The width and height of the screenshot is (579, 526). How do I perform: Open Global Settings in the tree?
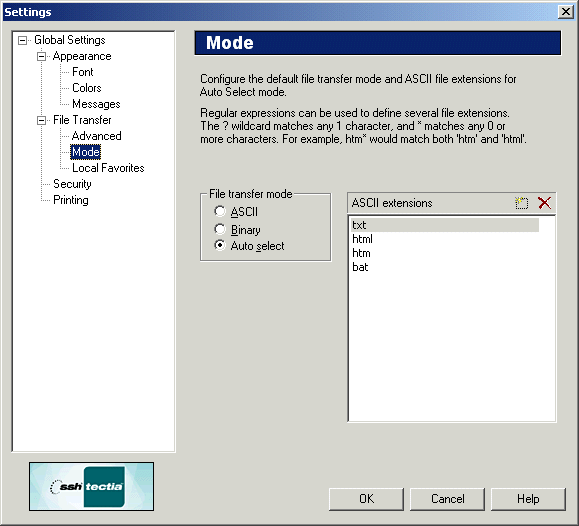click(70, 40)
